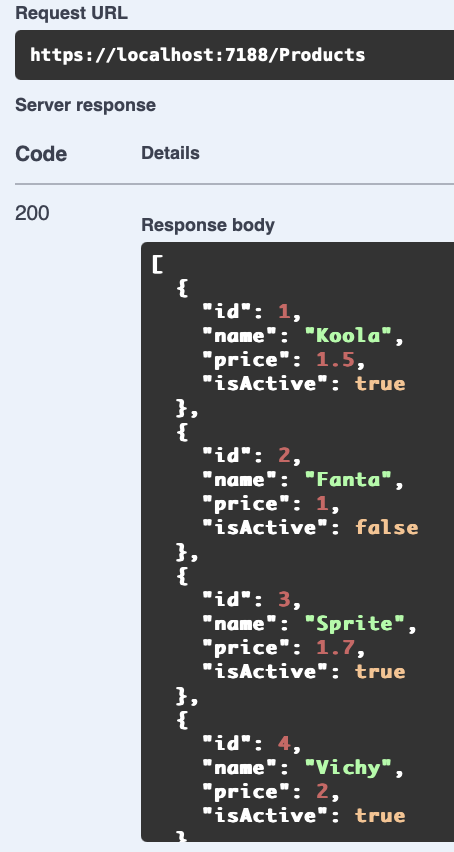Click the price value 1.5
The width and height of the screenshot is (454, 852).
click(x=335, y=360)
